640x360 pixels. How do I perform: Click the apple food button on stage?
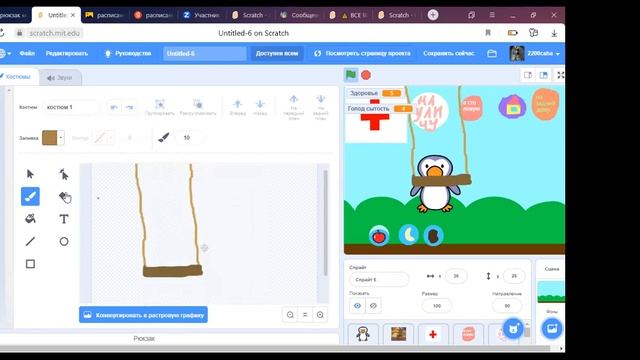click(x=379, y=236)
